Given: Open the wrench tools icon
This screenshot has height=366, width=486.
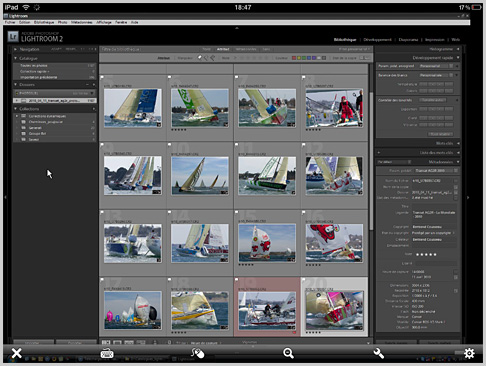Looking at the screenshot, I should pos(378,353).
